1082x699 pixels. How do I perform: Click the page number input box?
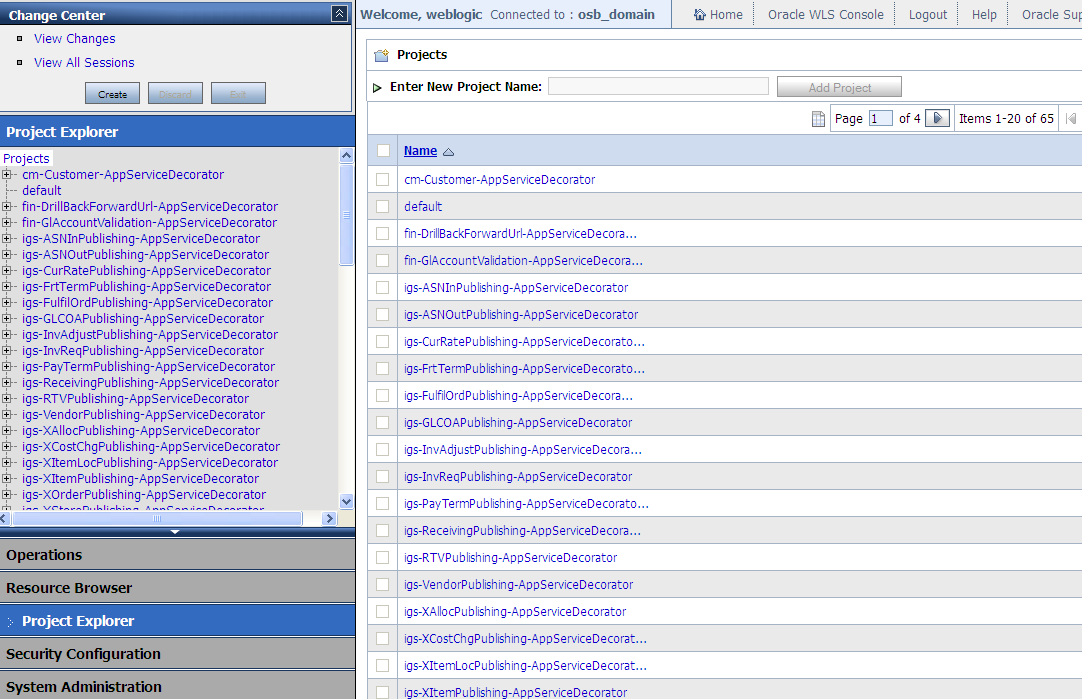[881, 119]
